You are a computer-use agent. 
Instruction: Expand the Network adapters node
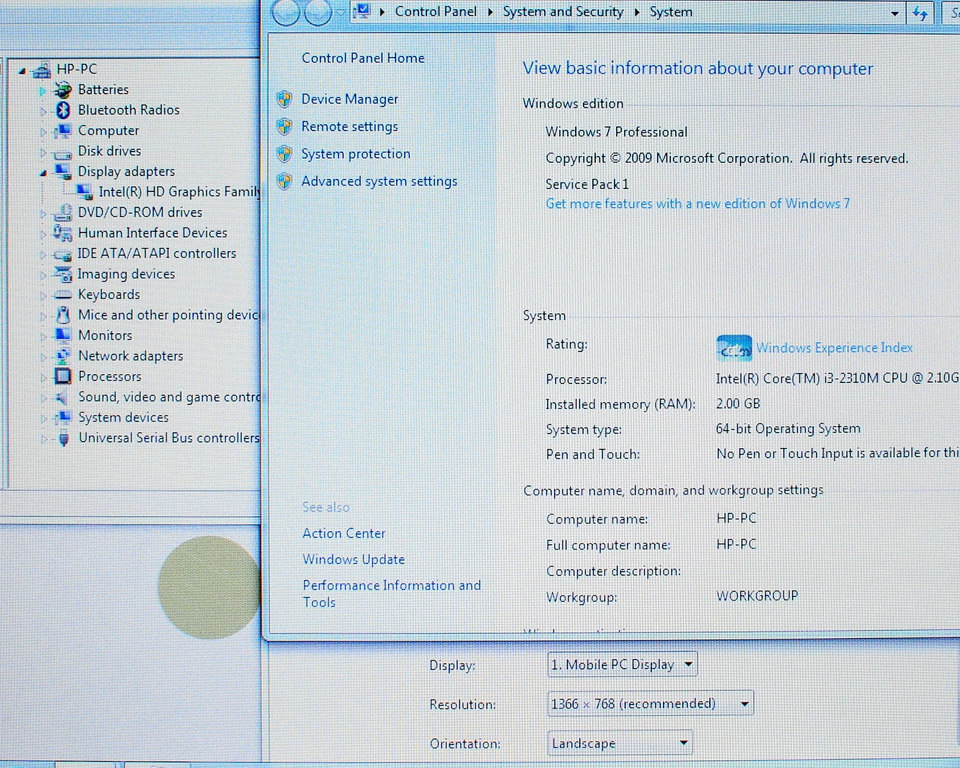[42, 357]
